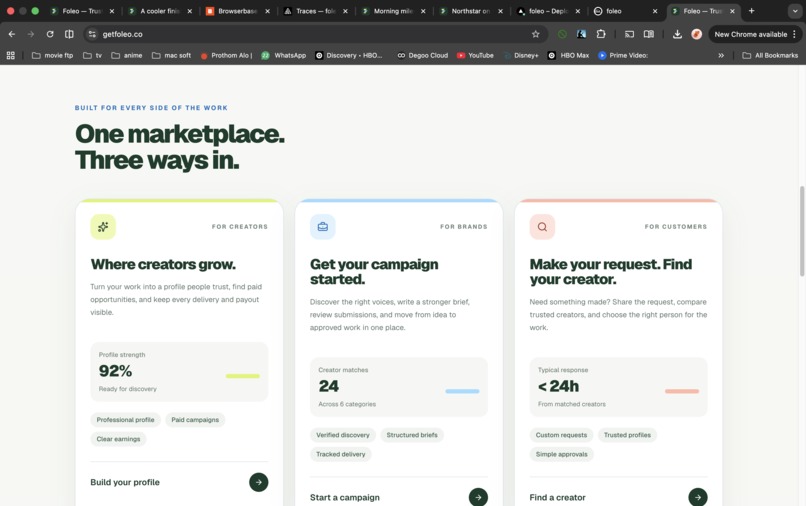Open the YouTube bookmark
The image size is (806, 506).
475,56
